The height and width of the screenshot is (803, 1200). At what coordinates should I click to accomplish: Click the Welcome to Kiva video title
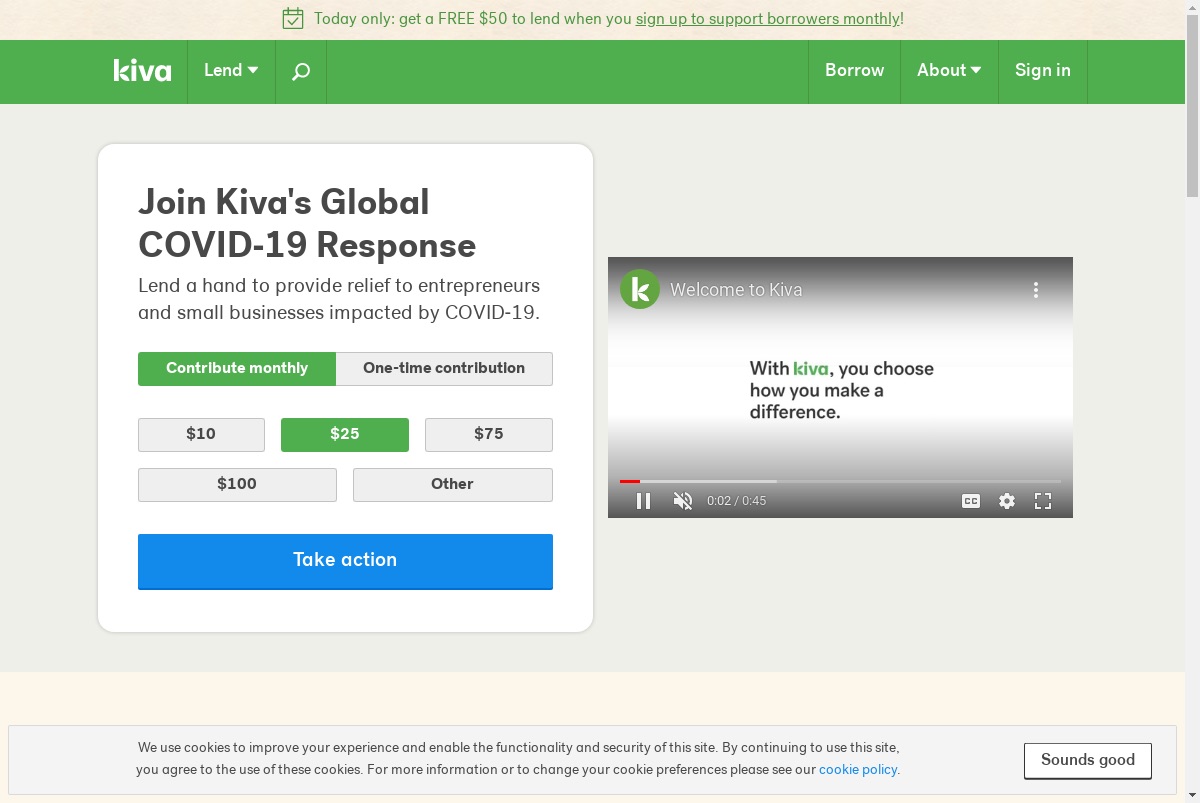[736, 290]
